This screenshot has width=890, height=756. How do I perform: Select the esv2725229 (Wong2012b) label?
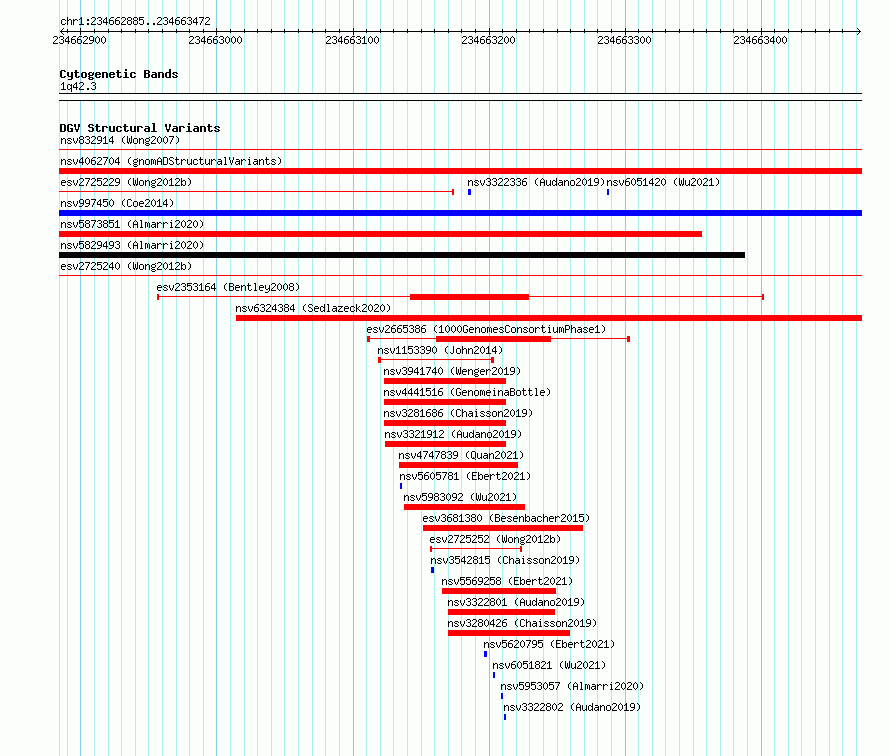tap(126, 182)
